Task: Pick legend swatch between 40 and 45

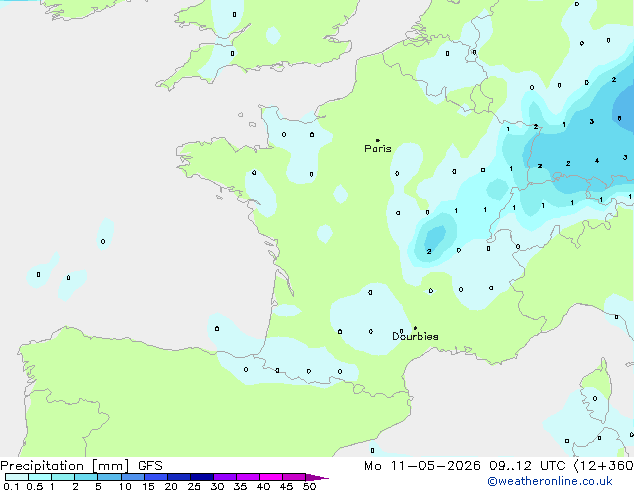Action: [x=271, y=477]
